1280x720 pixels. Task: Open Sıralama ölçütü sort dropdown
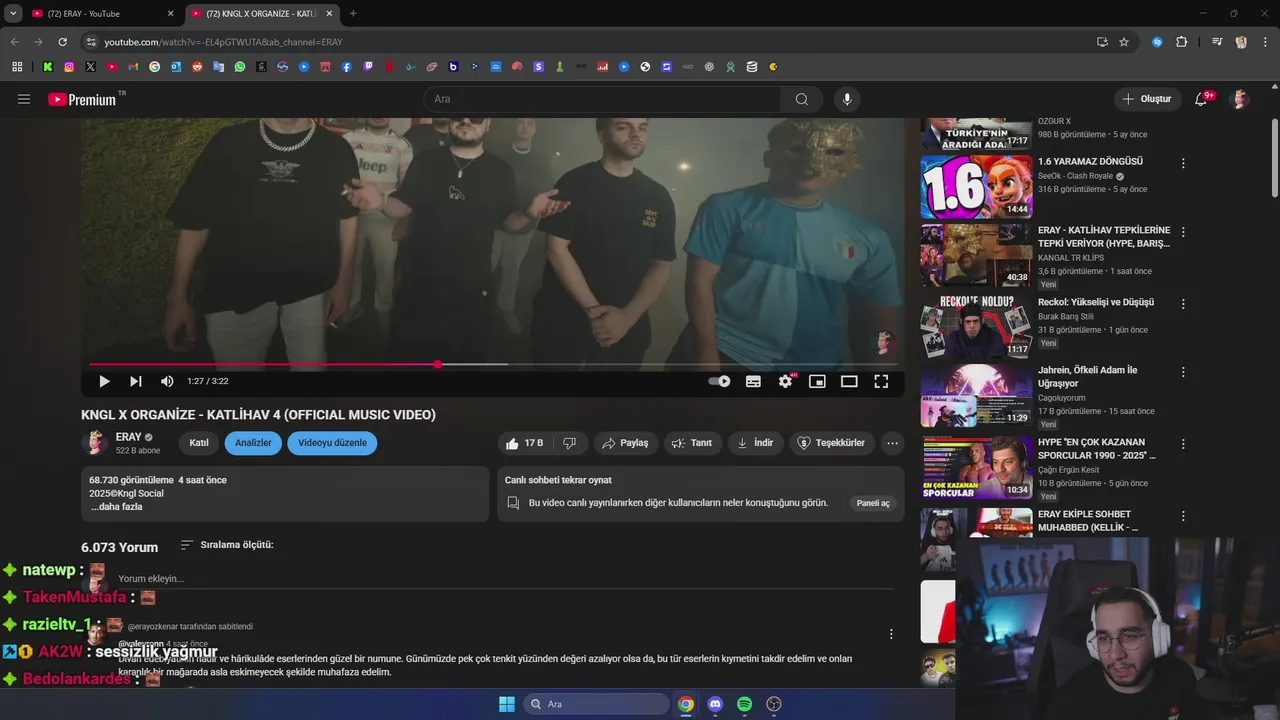(227, 545)
